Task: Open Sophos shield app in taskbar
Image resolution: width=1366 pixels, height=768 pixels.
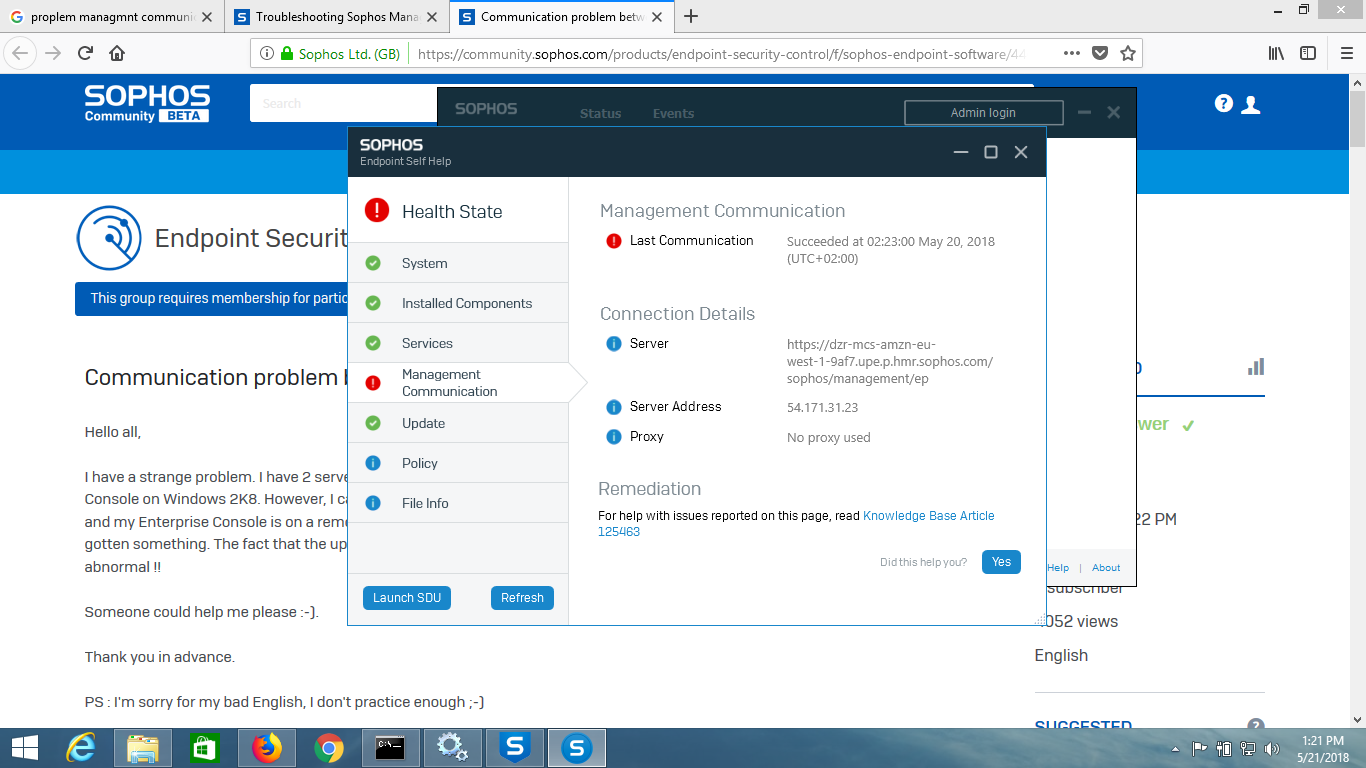Action: [x=514, y=748]
